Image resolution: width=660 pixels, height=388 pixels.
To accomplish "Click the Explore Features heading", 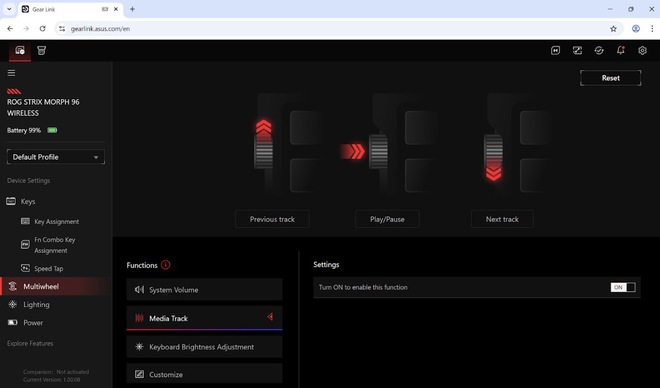I will (30, 343).
